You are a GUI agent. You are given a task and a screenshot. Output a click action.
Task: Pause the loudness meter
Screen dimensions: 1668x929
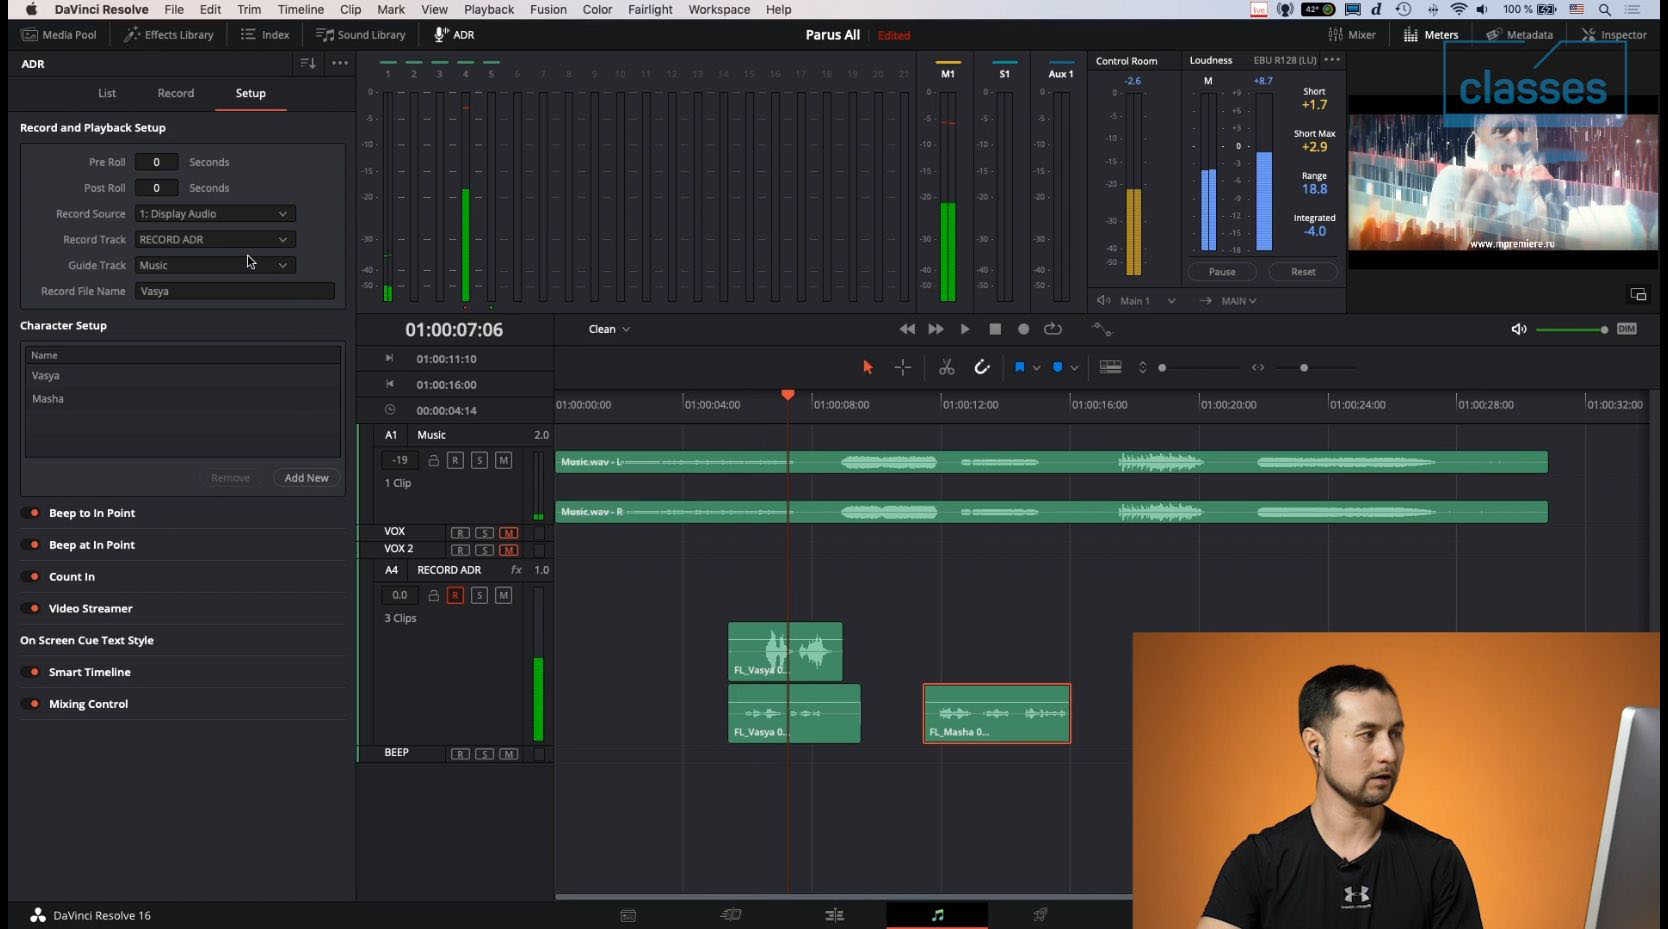[1222, 272]
